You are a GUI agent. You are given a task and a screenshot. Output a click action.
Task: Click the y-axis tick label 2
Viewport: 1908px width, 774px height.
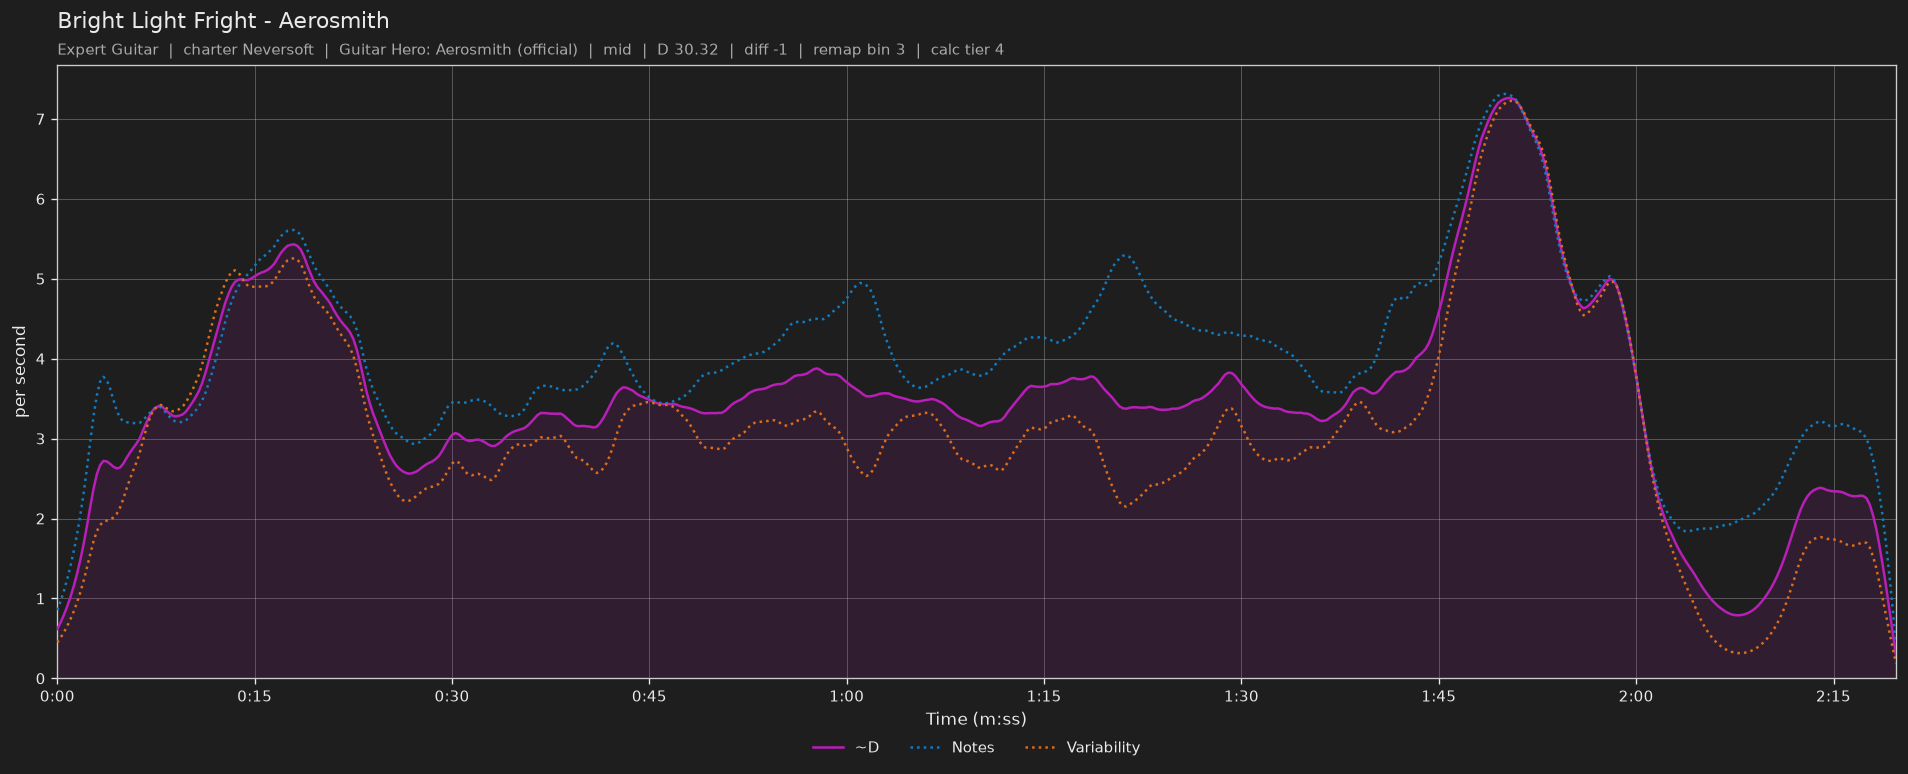[x=41, y=520]
